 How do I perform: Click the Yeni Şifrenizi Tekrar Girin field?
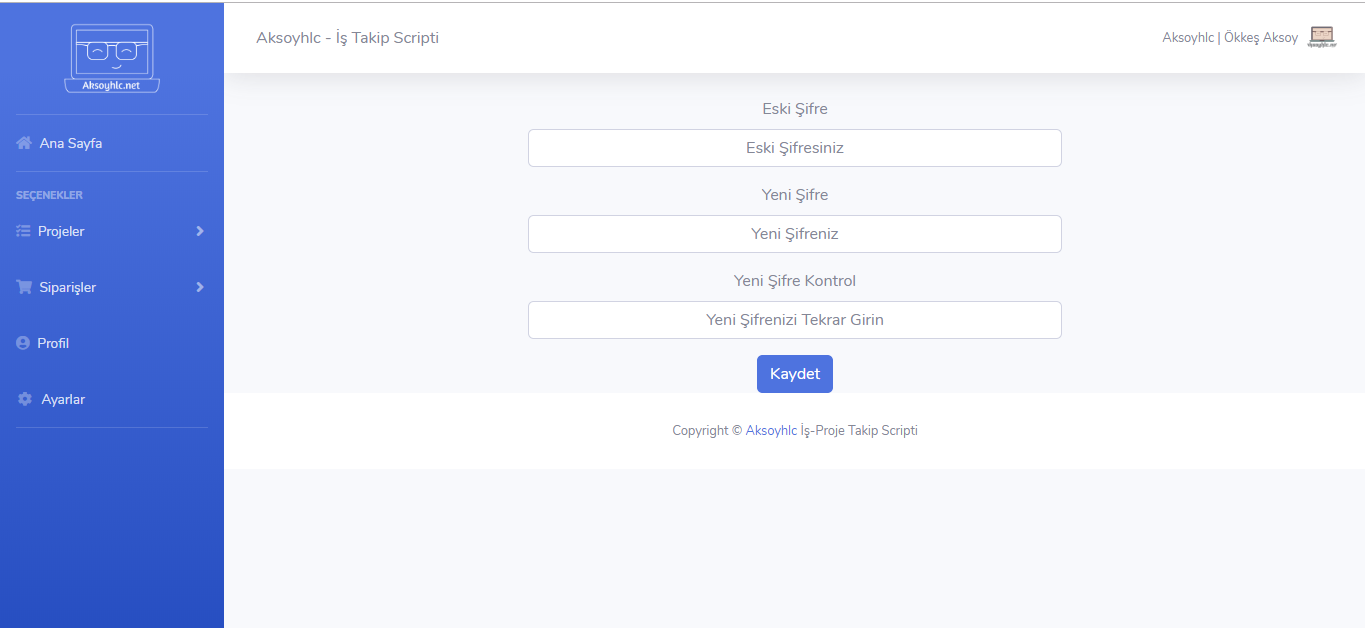[x=795, y=320]
